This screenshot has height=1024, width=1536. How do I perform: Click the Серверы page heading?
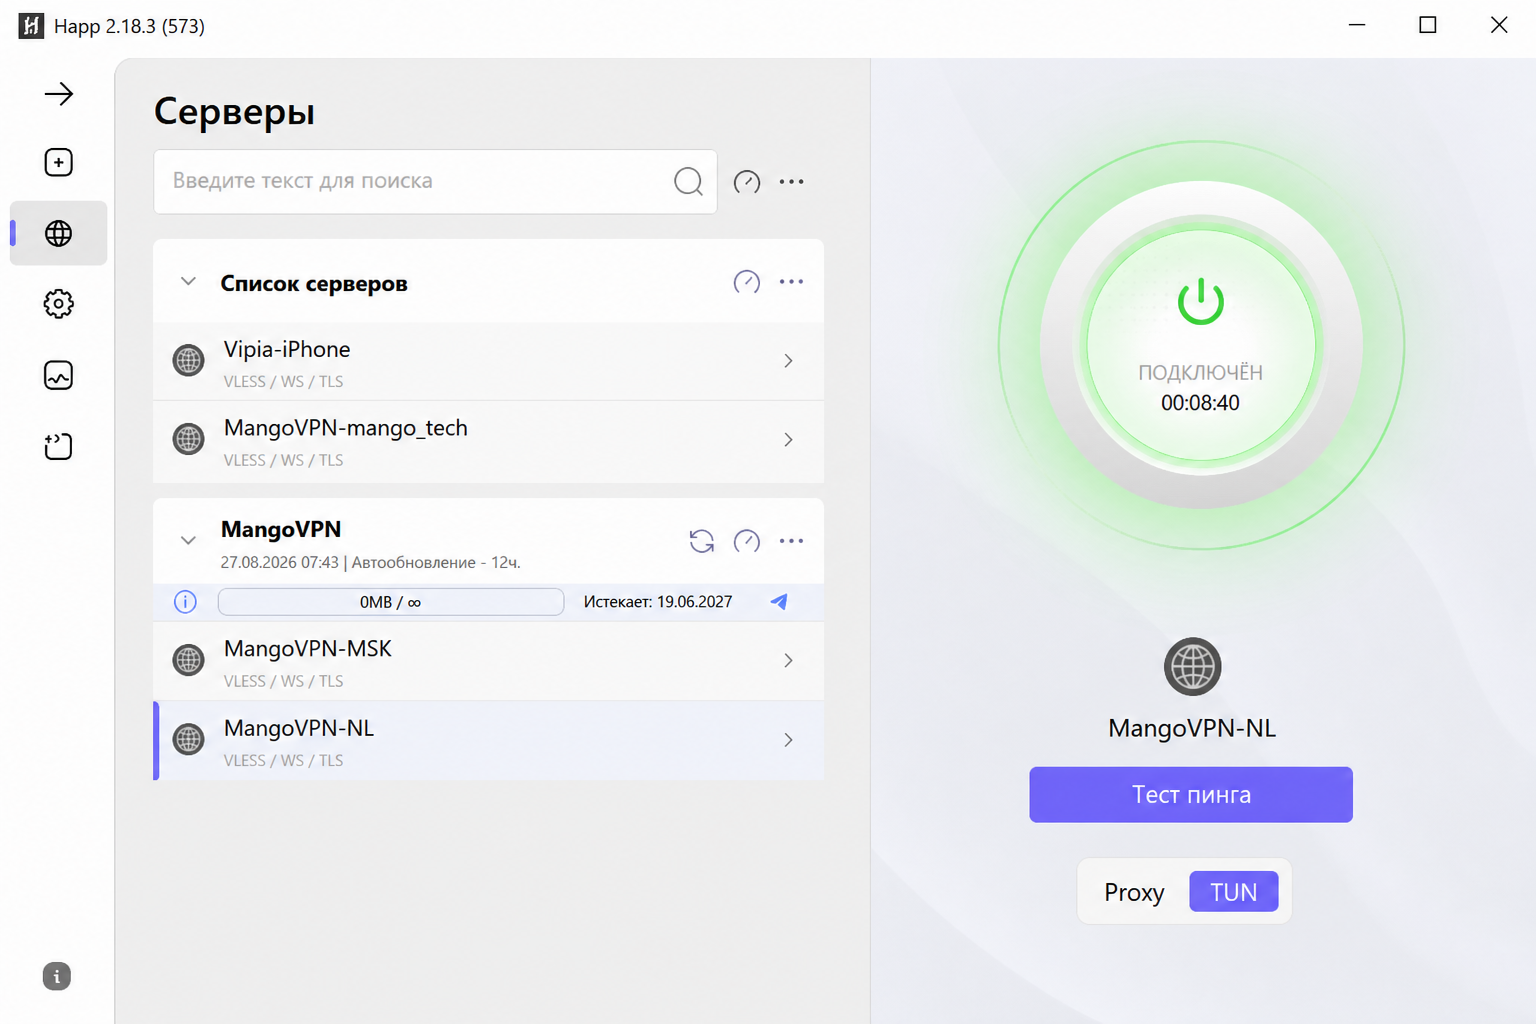point(235,112)
